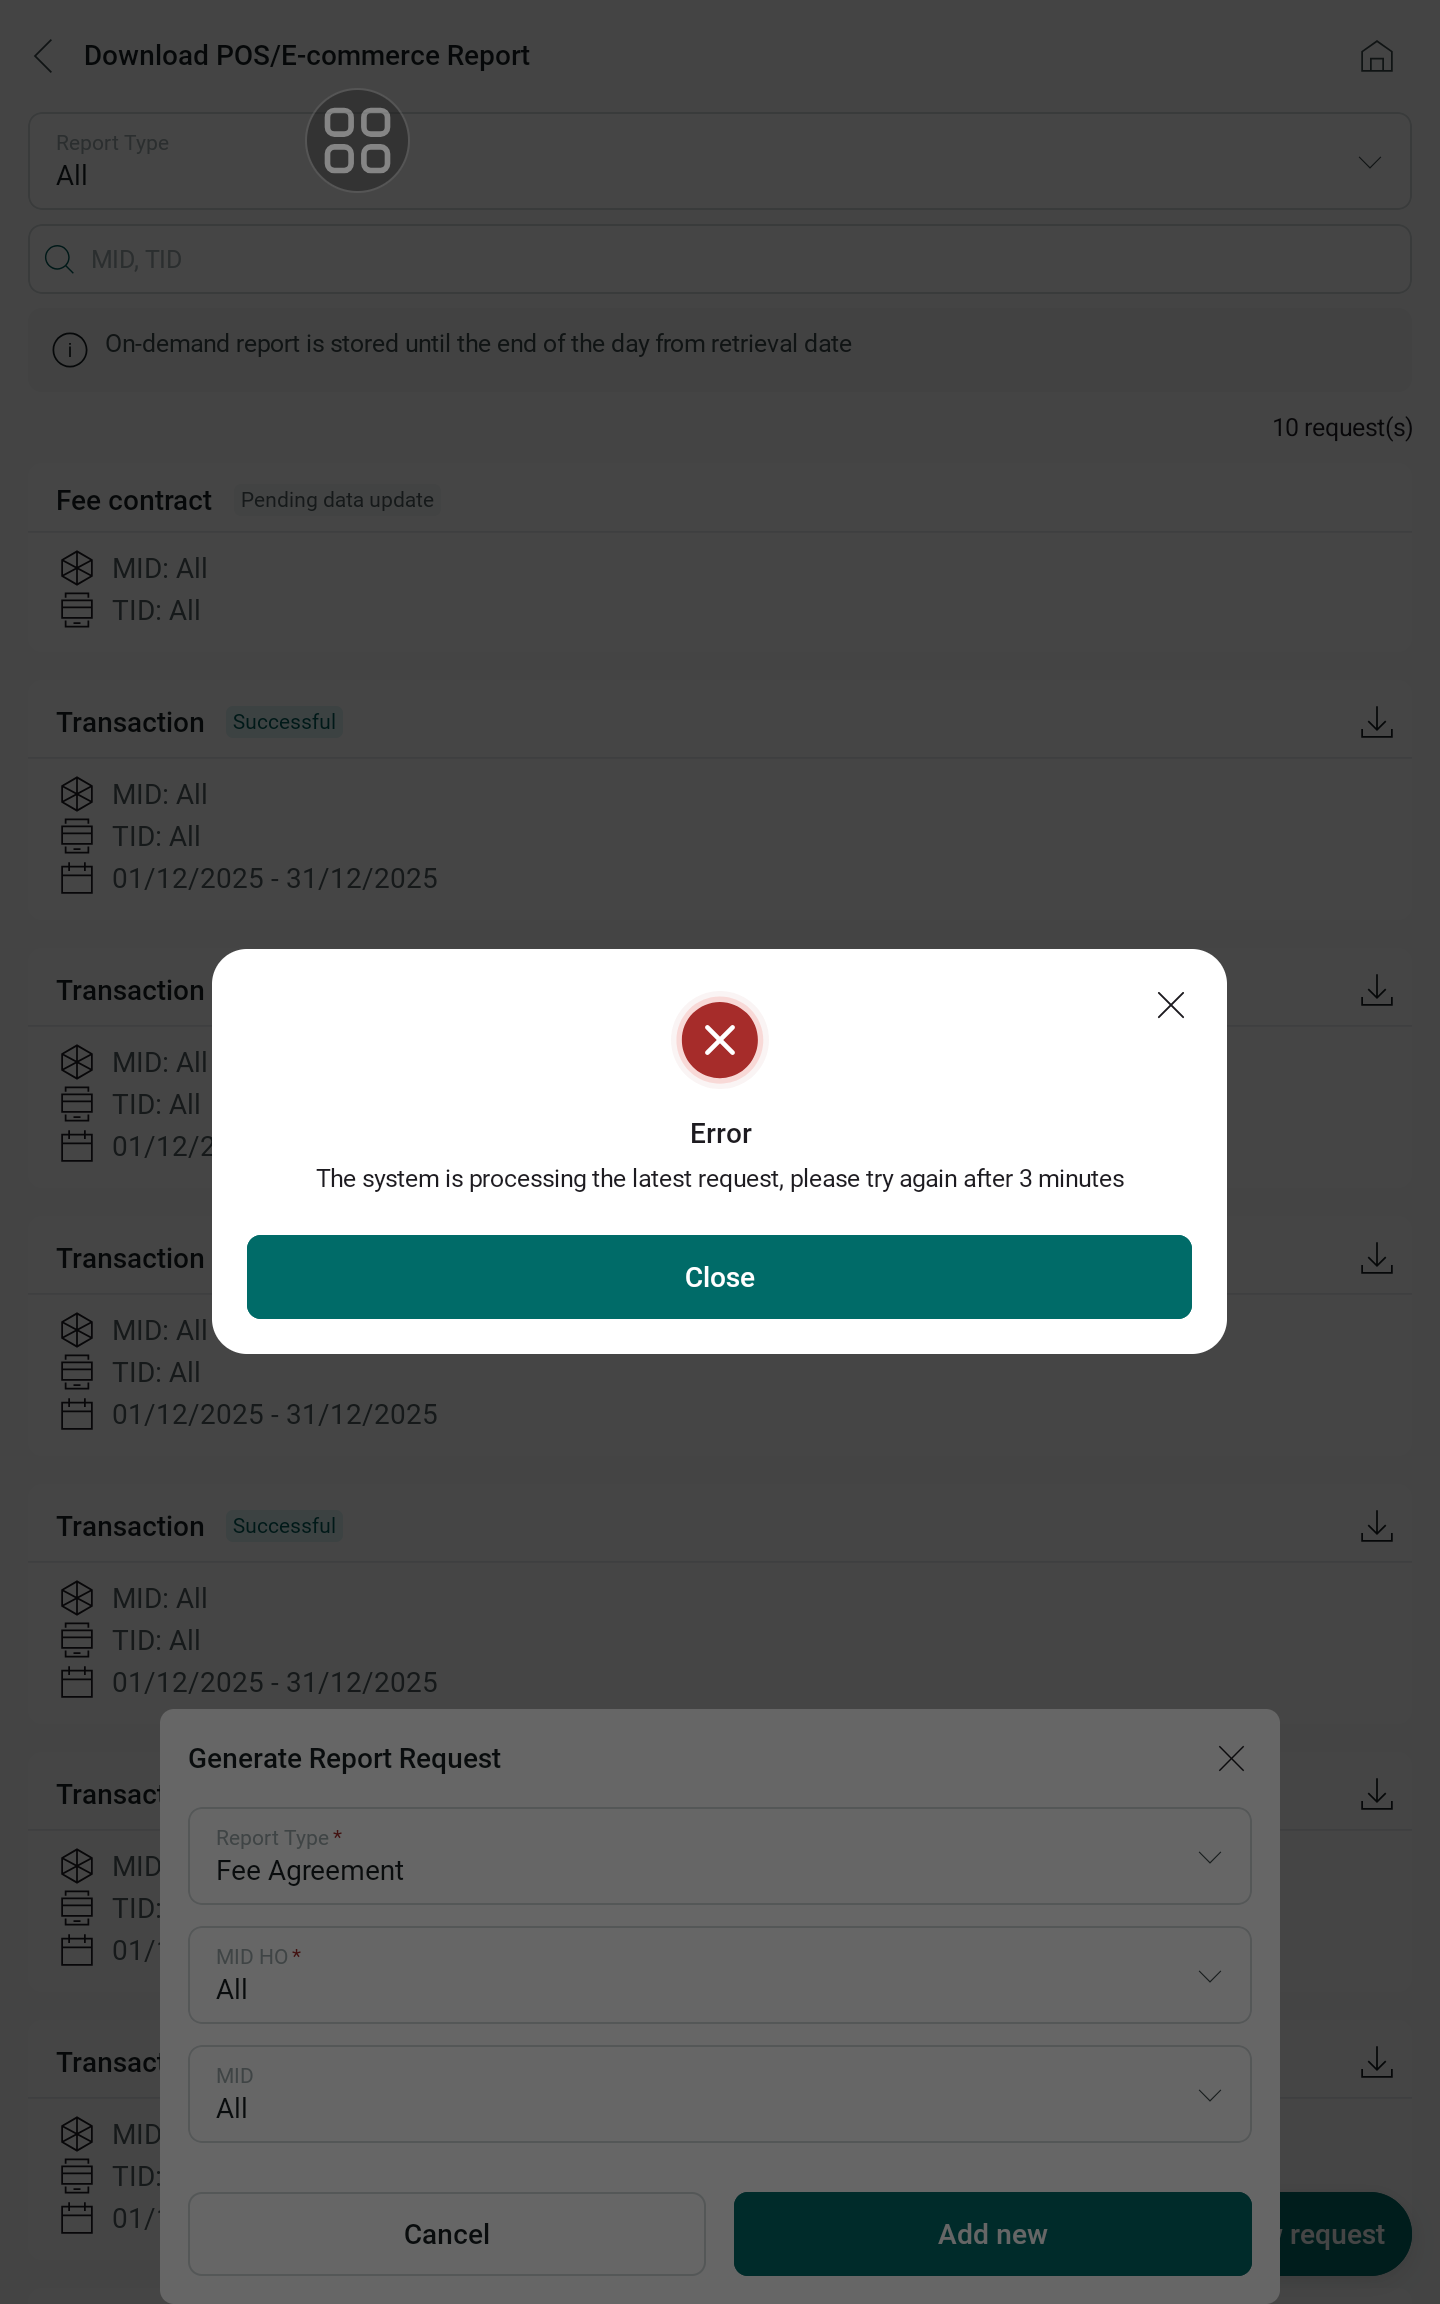Screen dimensions: 1440x2304
Task: Tap the floating four-squares grid button
Action: pos(357,140)
